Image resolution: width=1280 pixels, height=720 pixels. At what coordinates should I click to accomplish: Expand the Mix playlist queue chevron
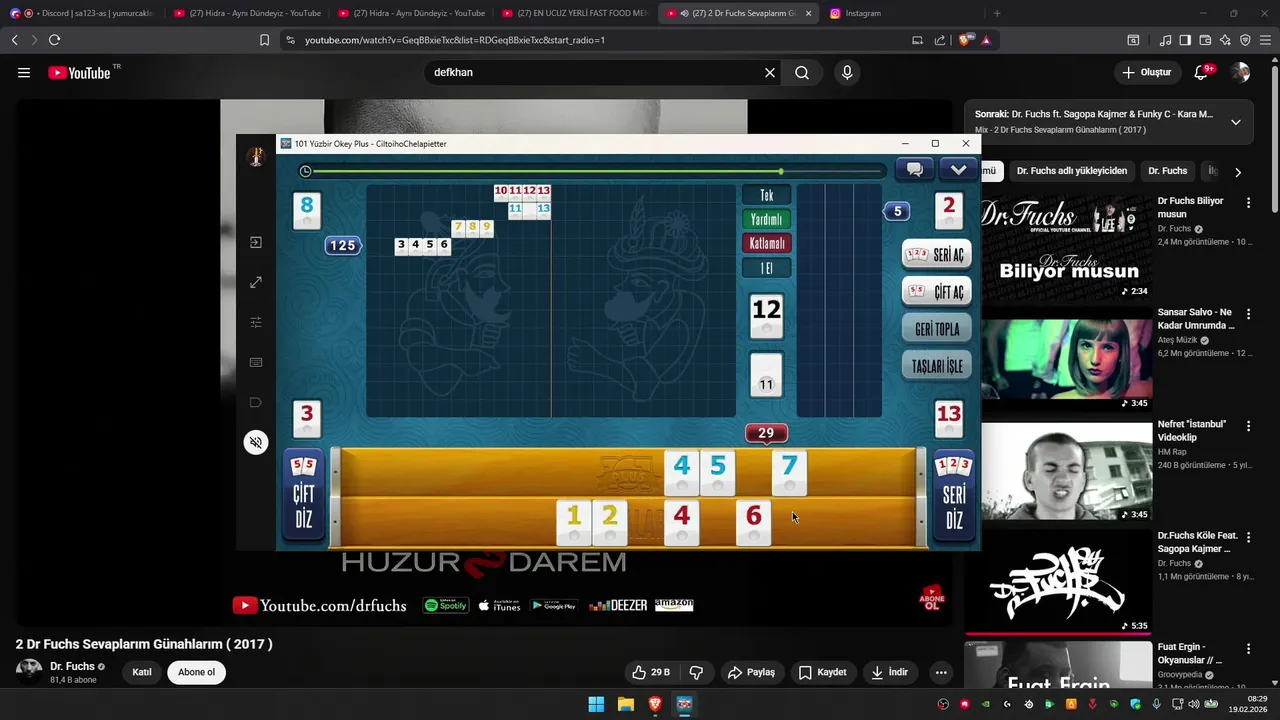(x=1236, y=122)
